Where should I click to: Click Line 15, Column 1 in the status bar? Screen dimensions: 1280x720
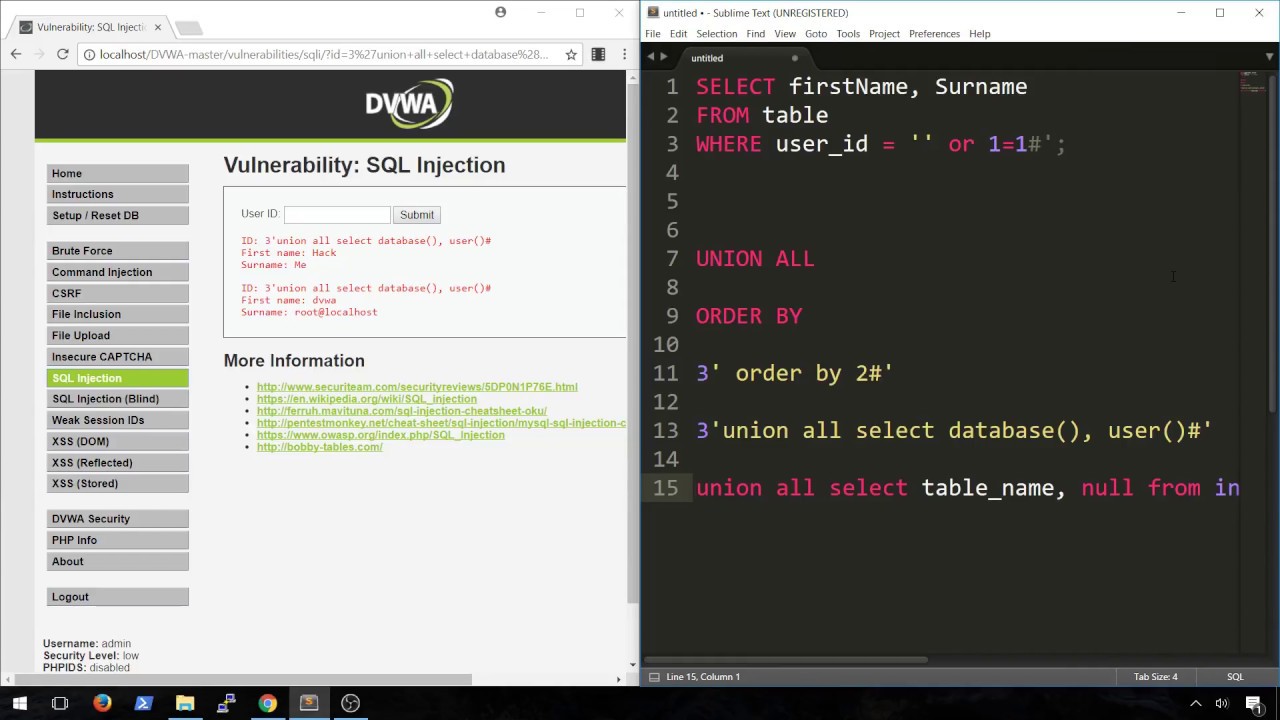pyautogui.click(x=703, y=677)
